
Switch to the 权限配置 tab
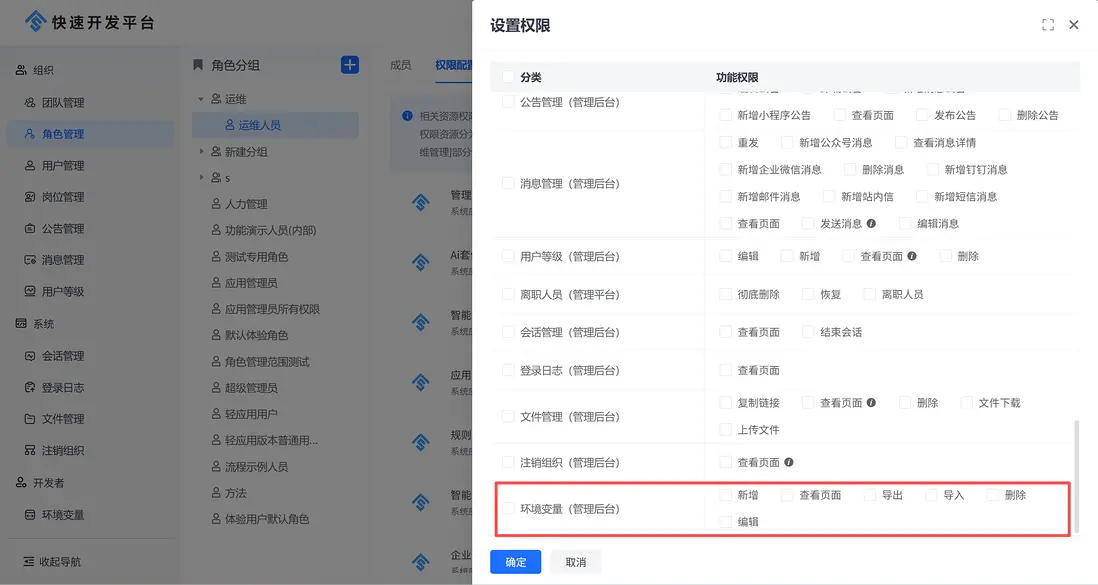[x=453, y=65]
